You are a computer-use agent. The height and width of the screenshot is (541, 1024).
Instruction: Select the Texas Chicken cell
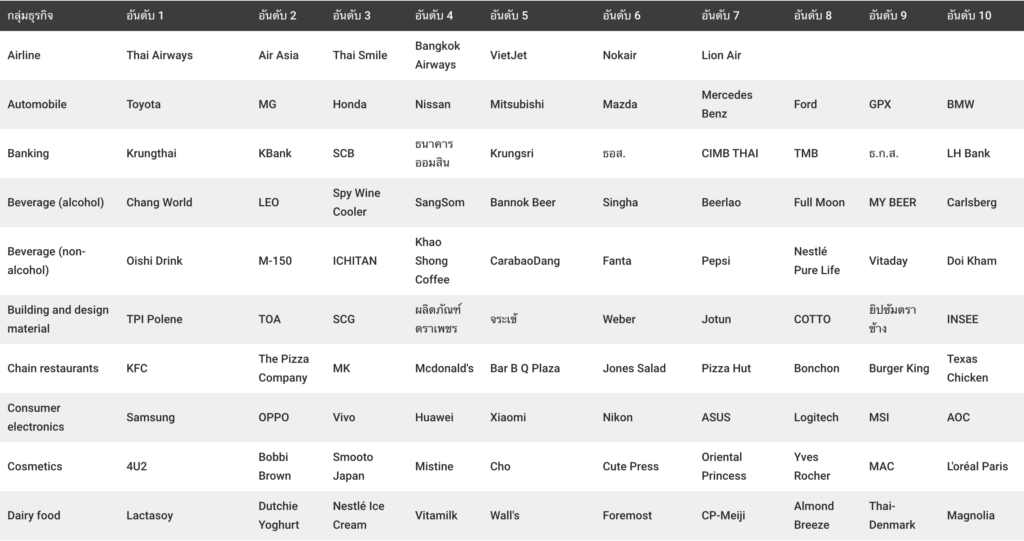click(x=967, y=368)
